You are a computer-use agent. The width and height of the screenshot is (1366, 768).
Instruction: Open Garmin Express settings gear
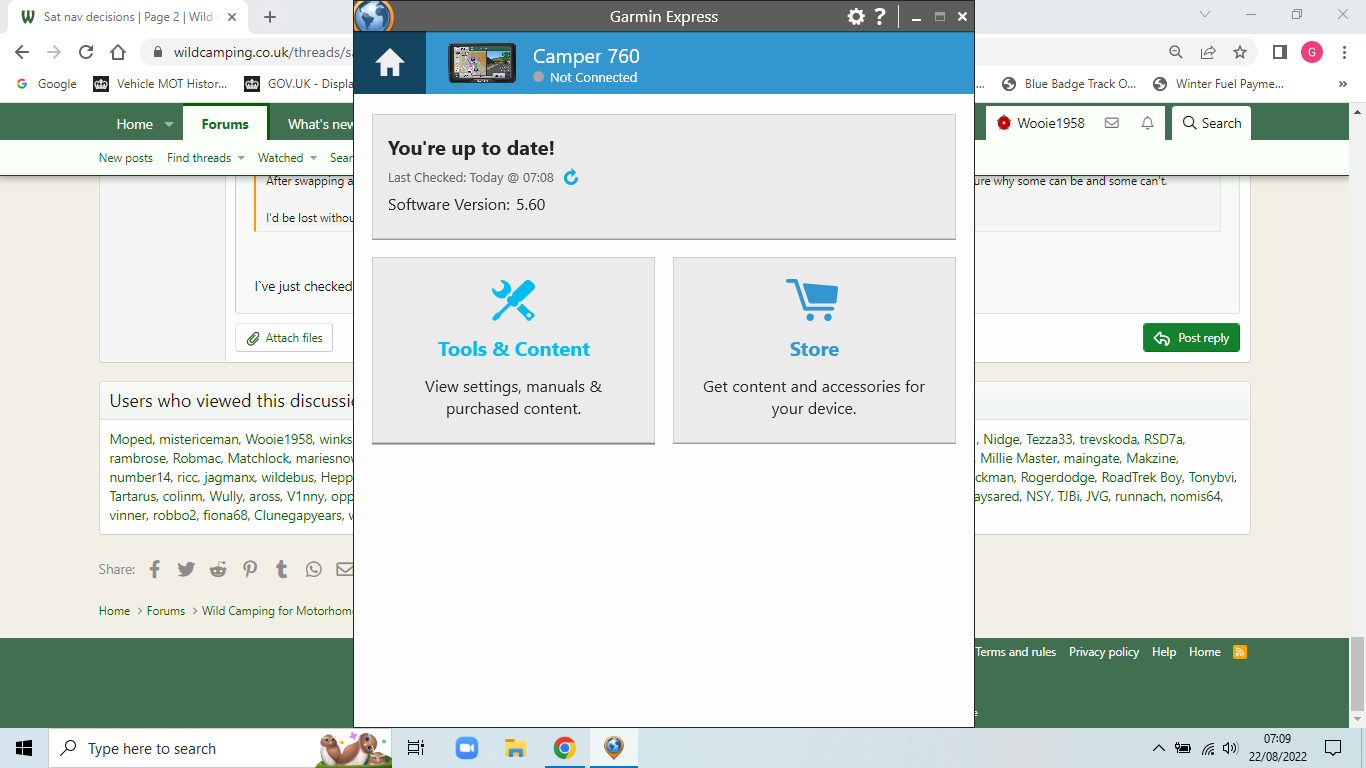coord(855,16)
